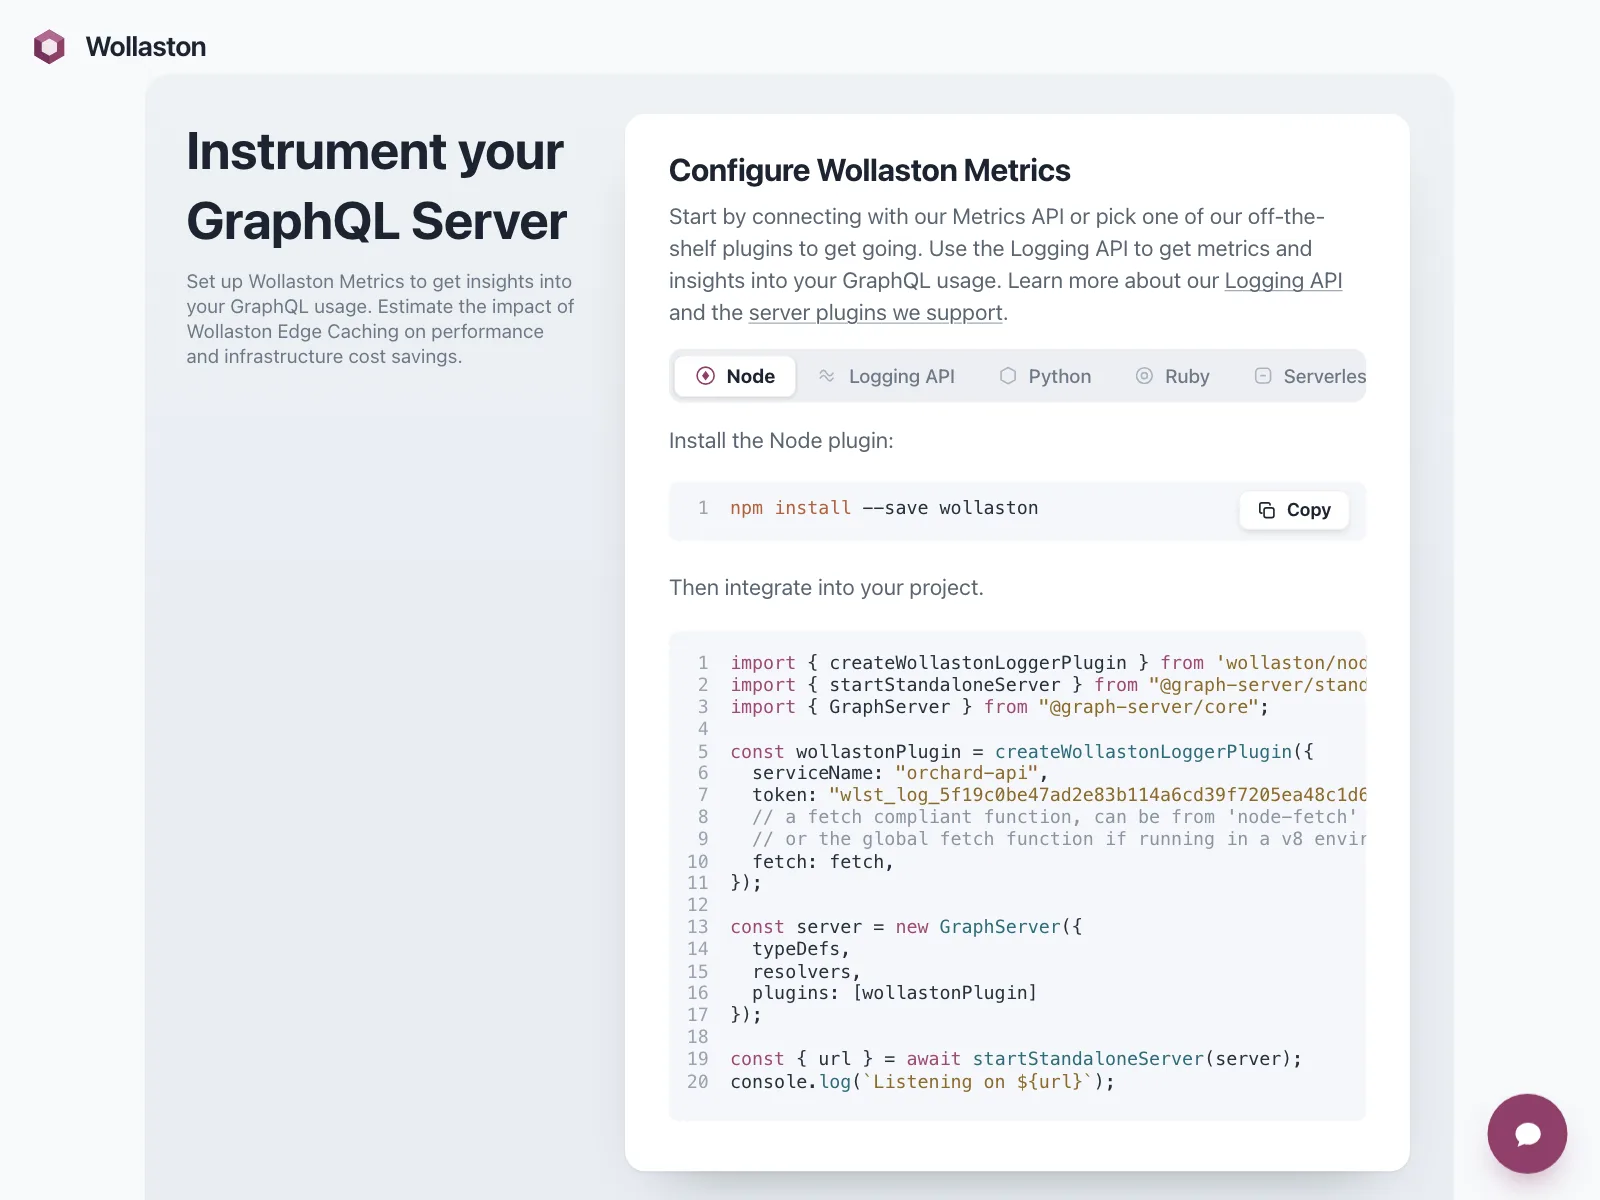
Task: Click the 'Start by connecting with our Metrics API' paragraph
Action: (x=1006, y=265)
